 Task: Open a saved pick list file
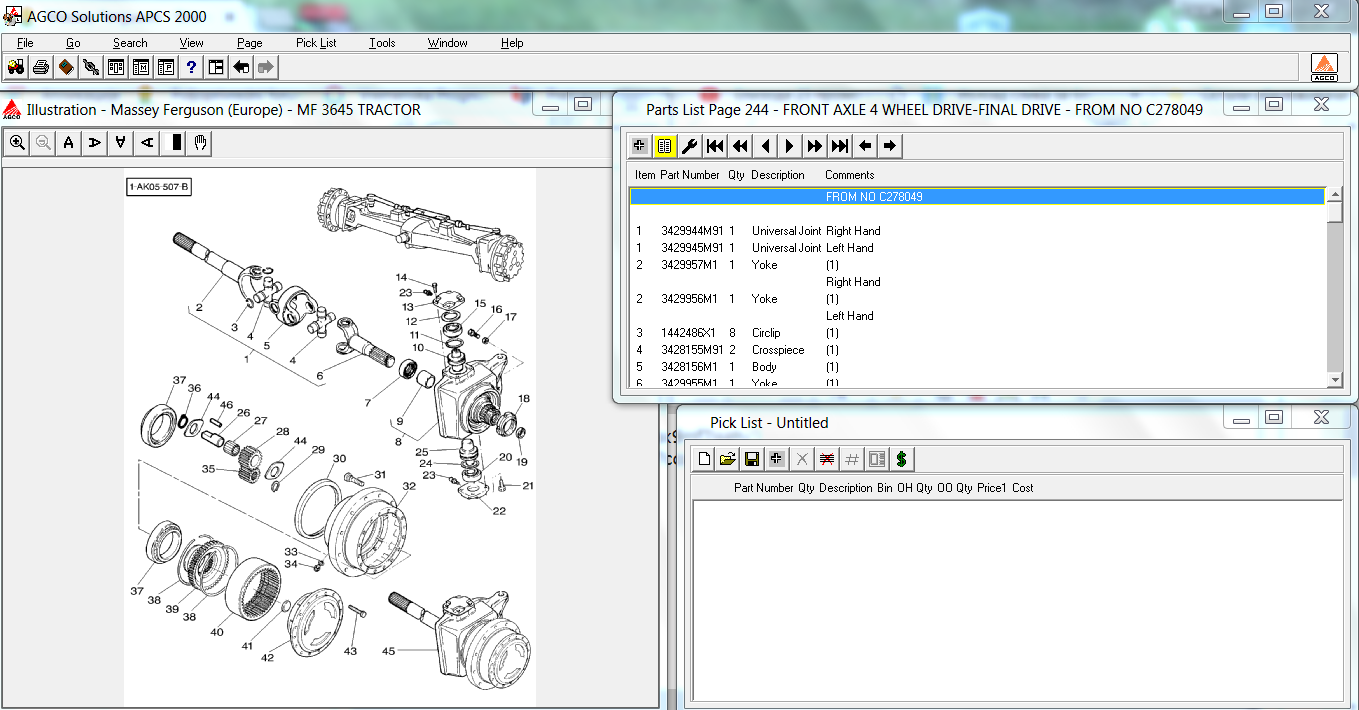728,459
